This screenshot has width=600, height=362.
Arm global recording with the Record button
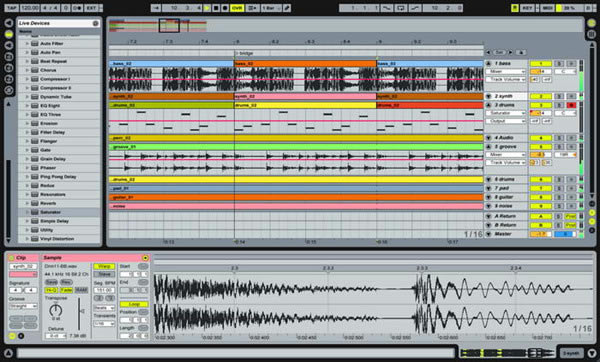(225, 8)
